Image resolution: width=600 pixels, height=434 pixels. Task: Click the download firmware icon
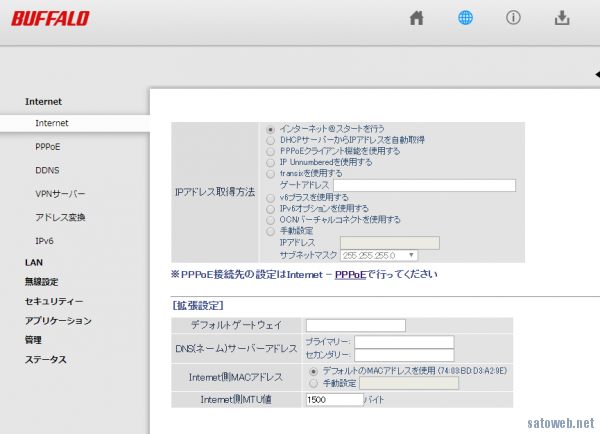562,18
